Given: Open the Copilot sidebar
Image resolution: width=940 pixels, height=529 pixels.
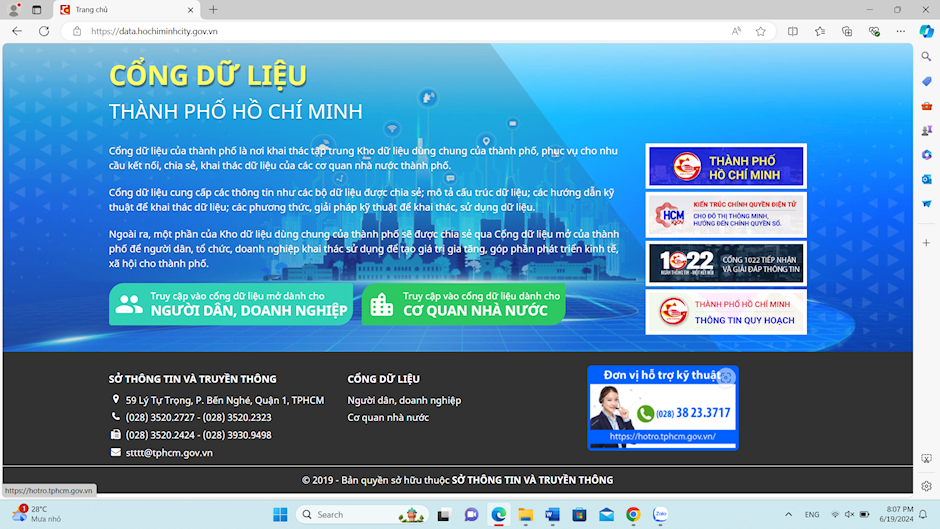Looking at the screenshot, I should tap(926, 31).
